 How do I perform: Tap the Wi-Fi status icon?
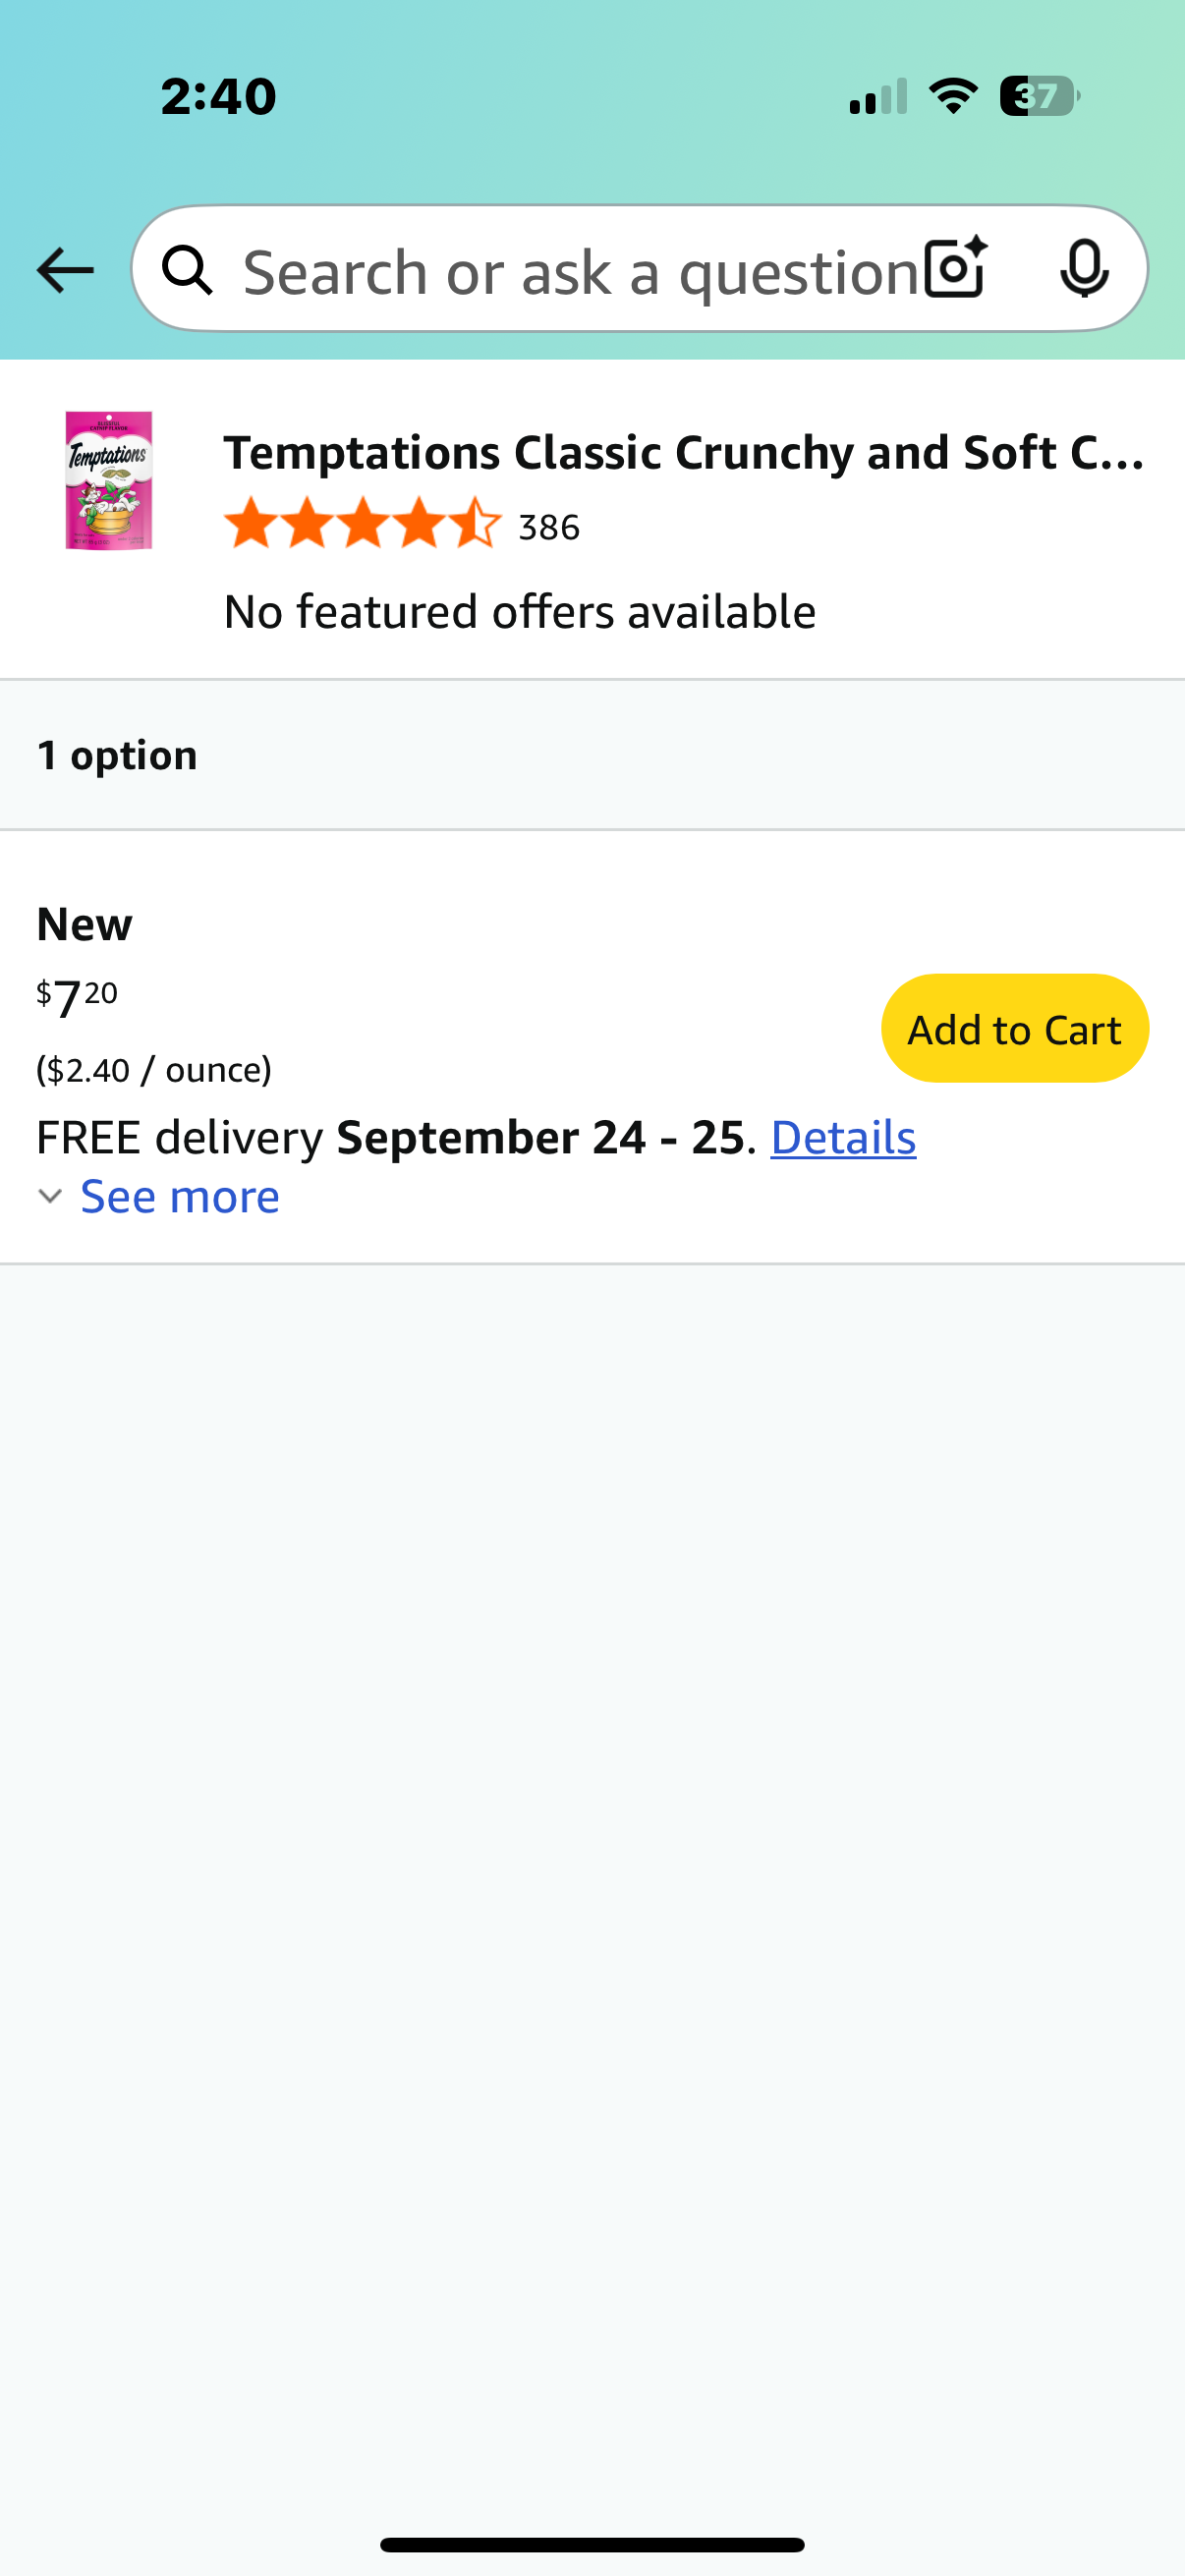953,96
